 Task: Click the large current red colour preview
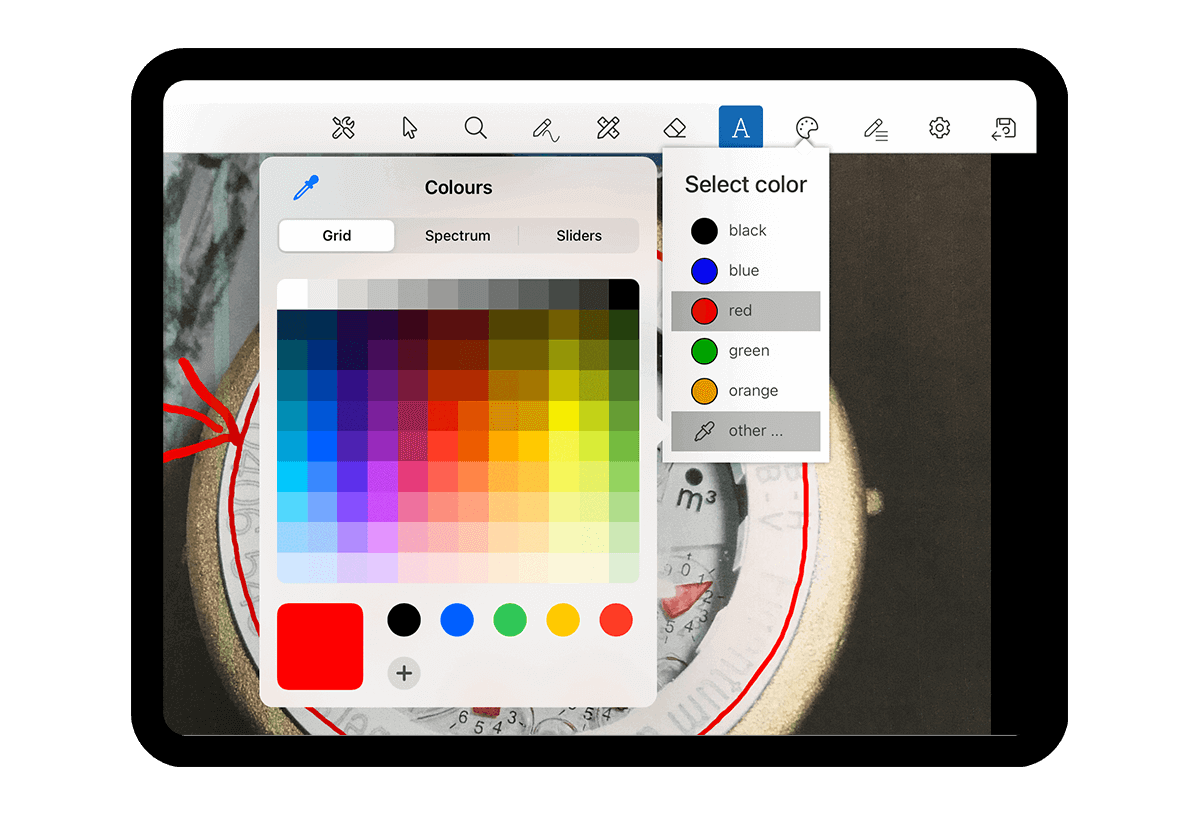point(320,646)
